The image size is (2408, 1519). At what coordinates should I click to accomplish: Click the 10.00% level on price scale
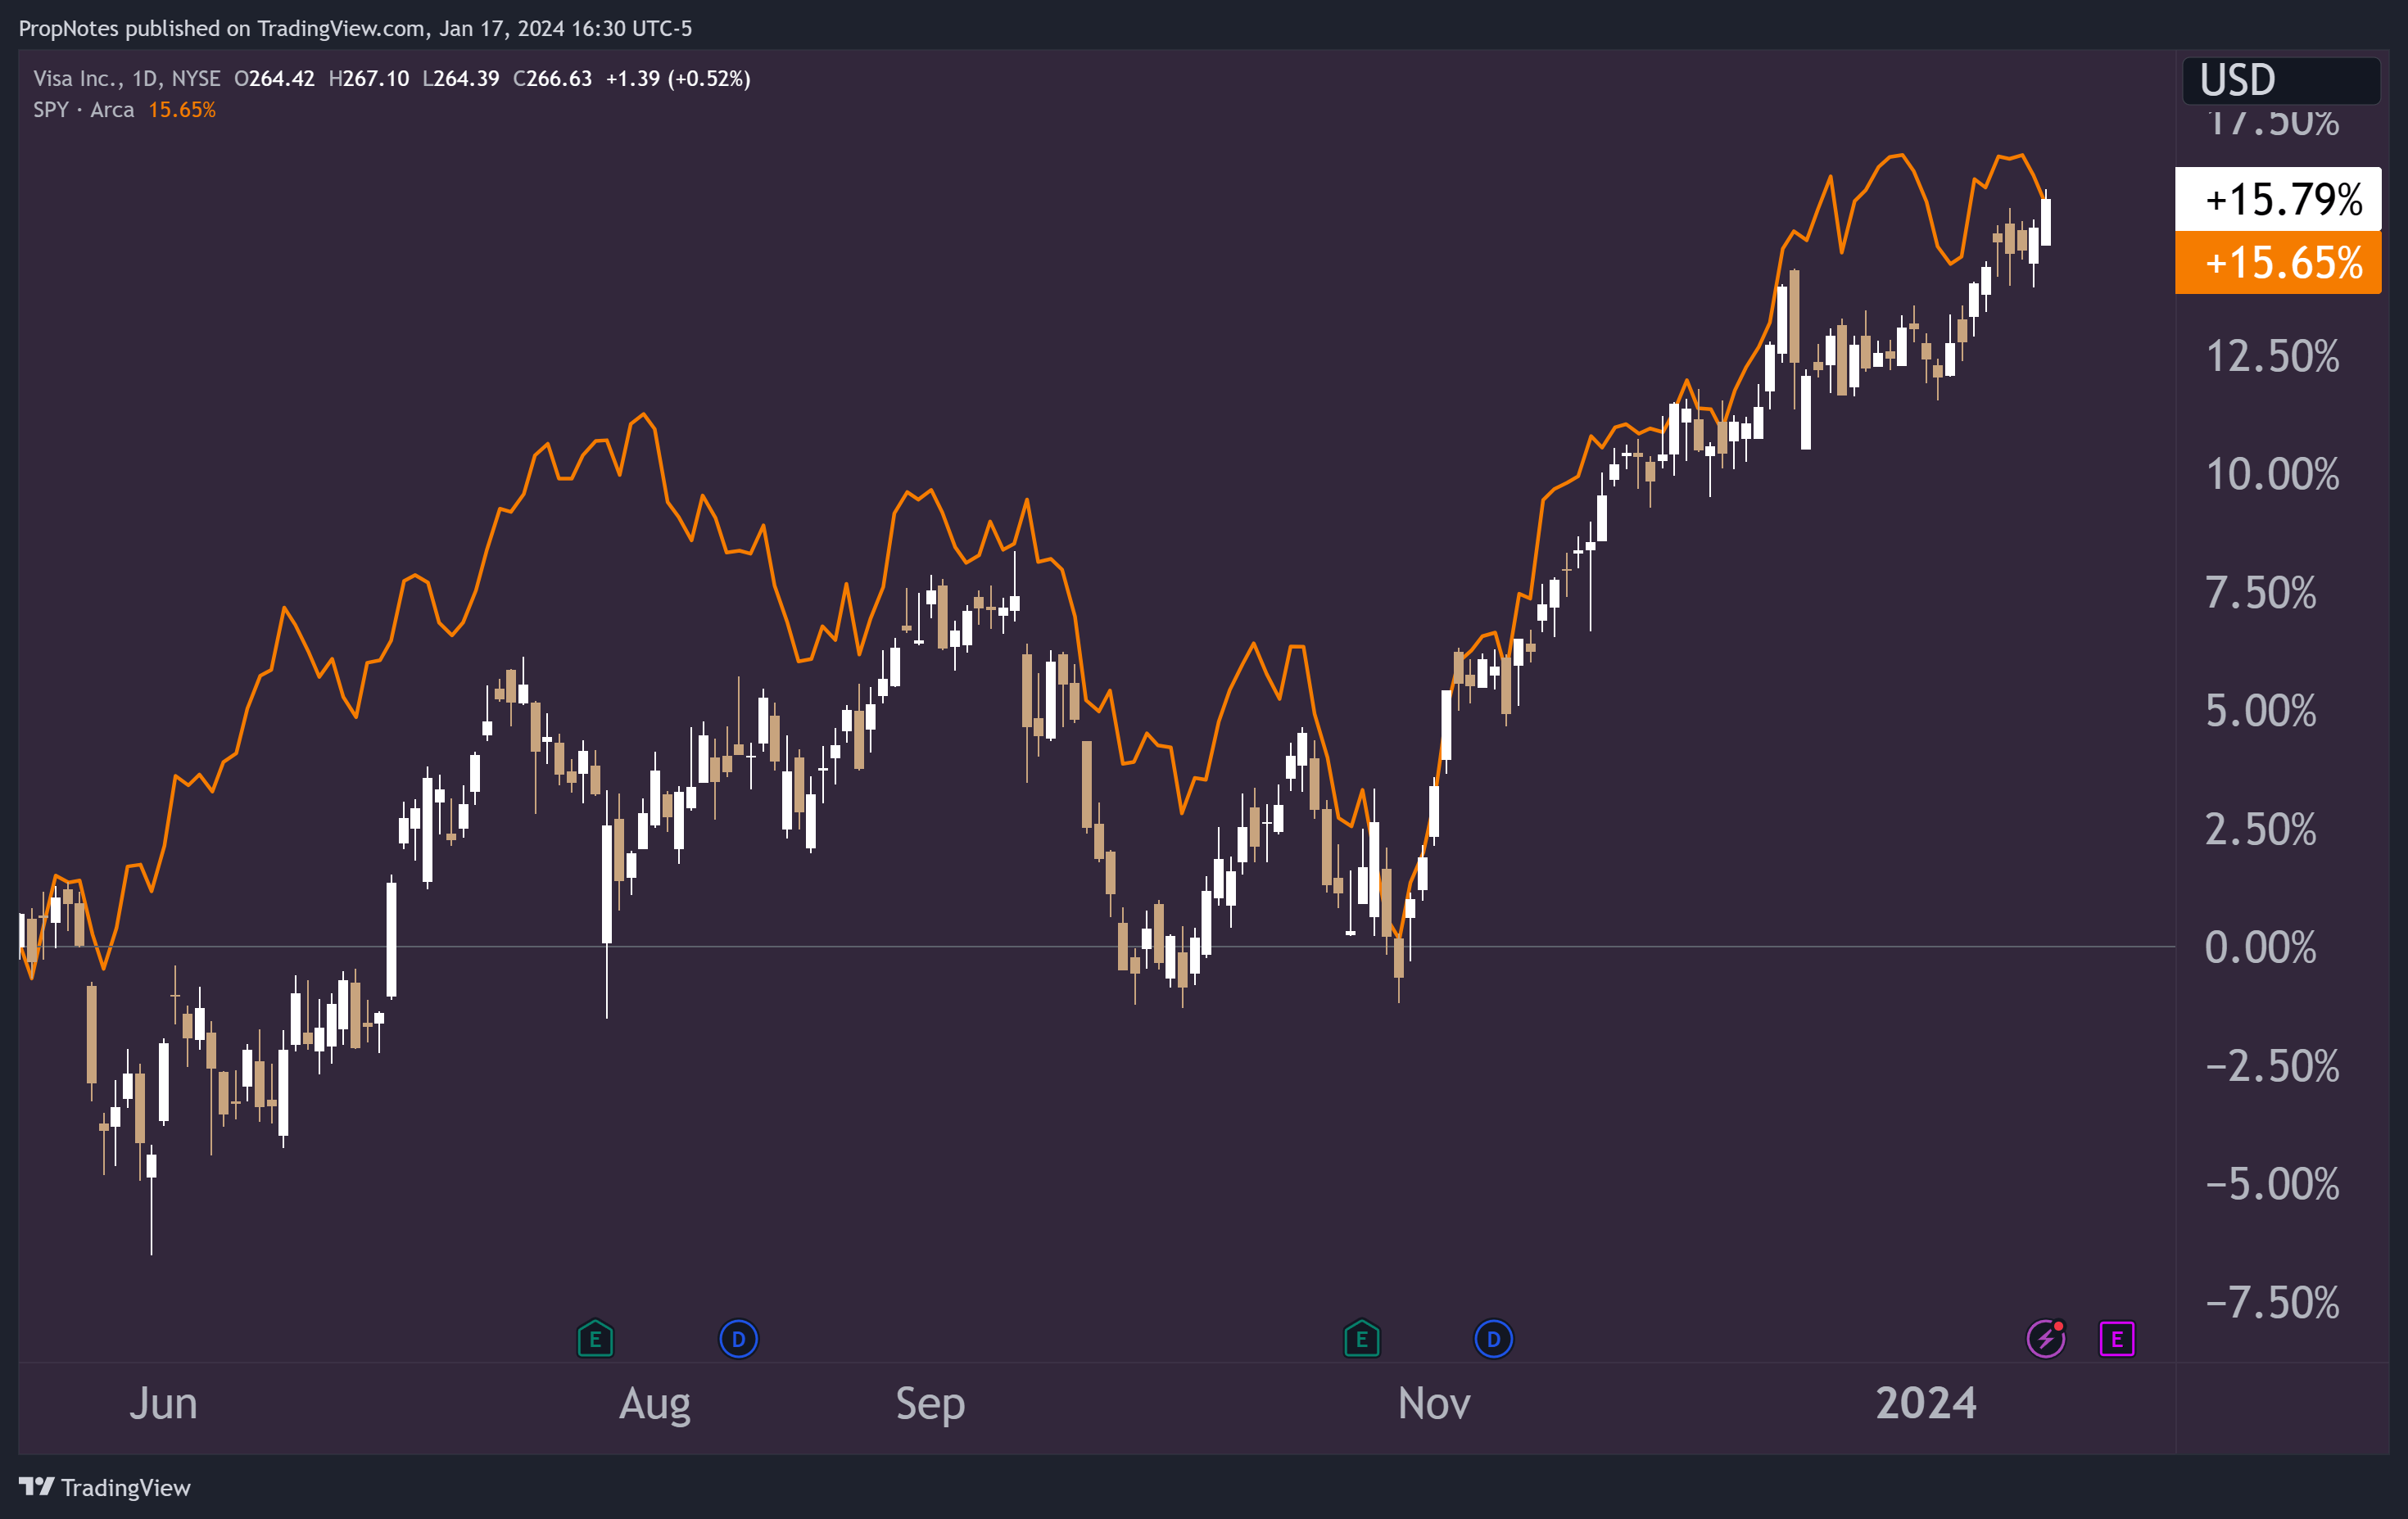click(2272, 474)
